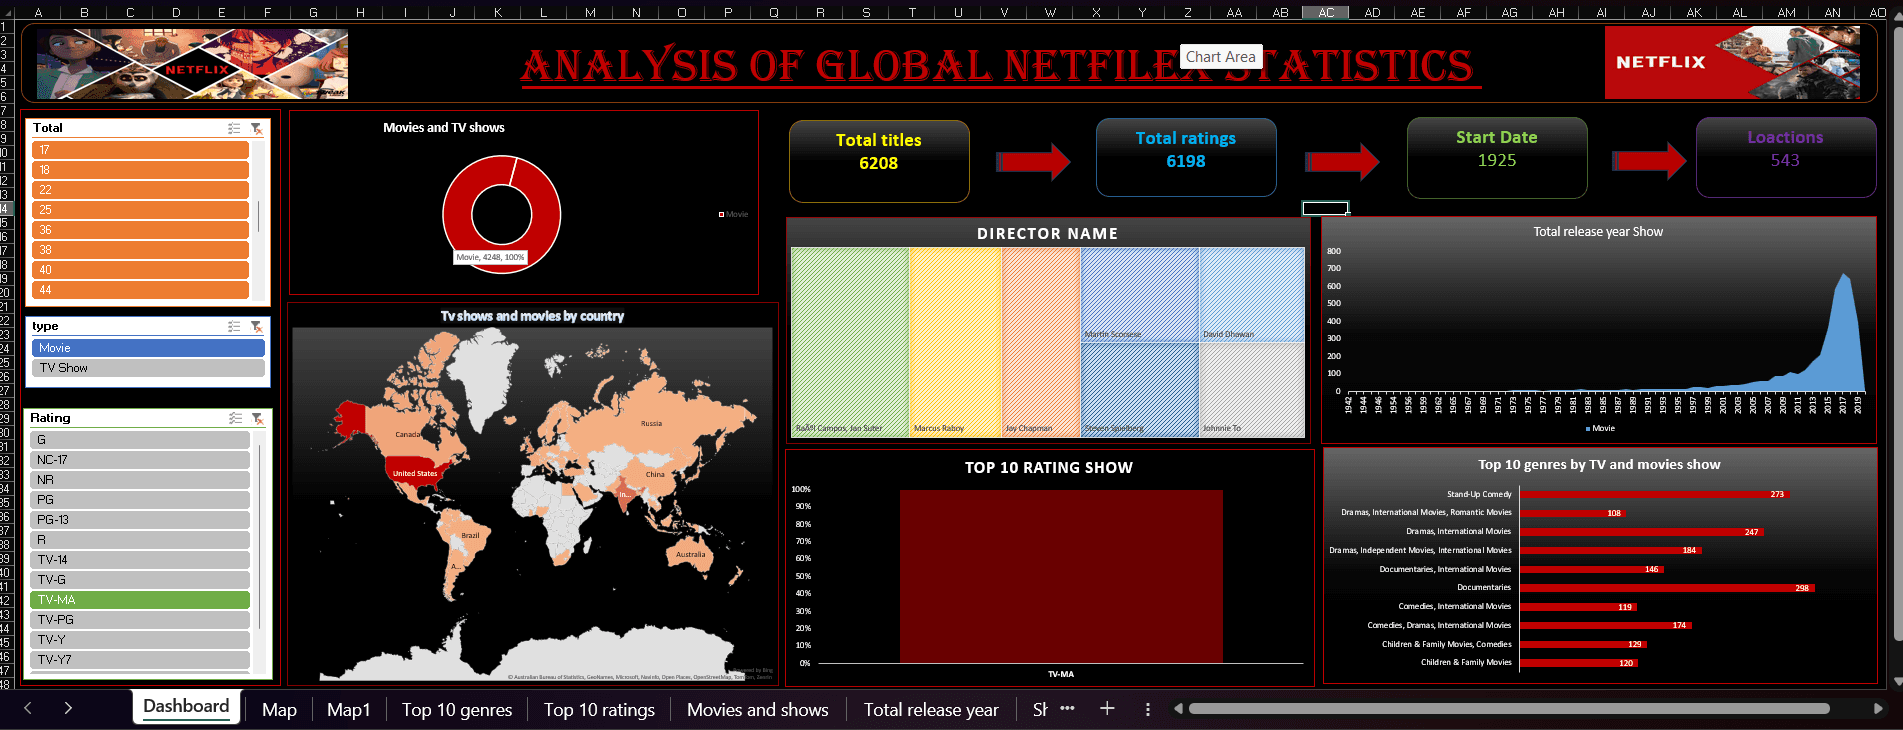Toggle multi-select in Rating slicer
Image resolution: width=1903 pixels, height=730 pixels.
(235, 418)
